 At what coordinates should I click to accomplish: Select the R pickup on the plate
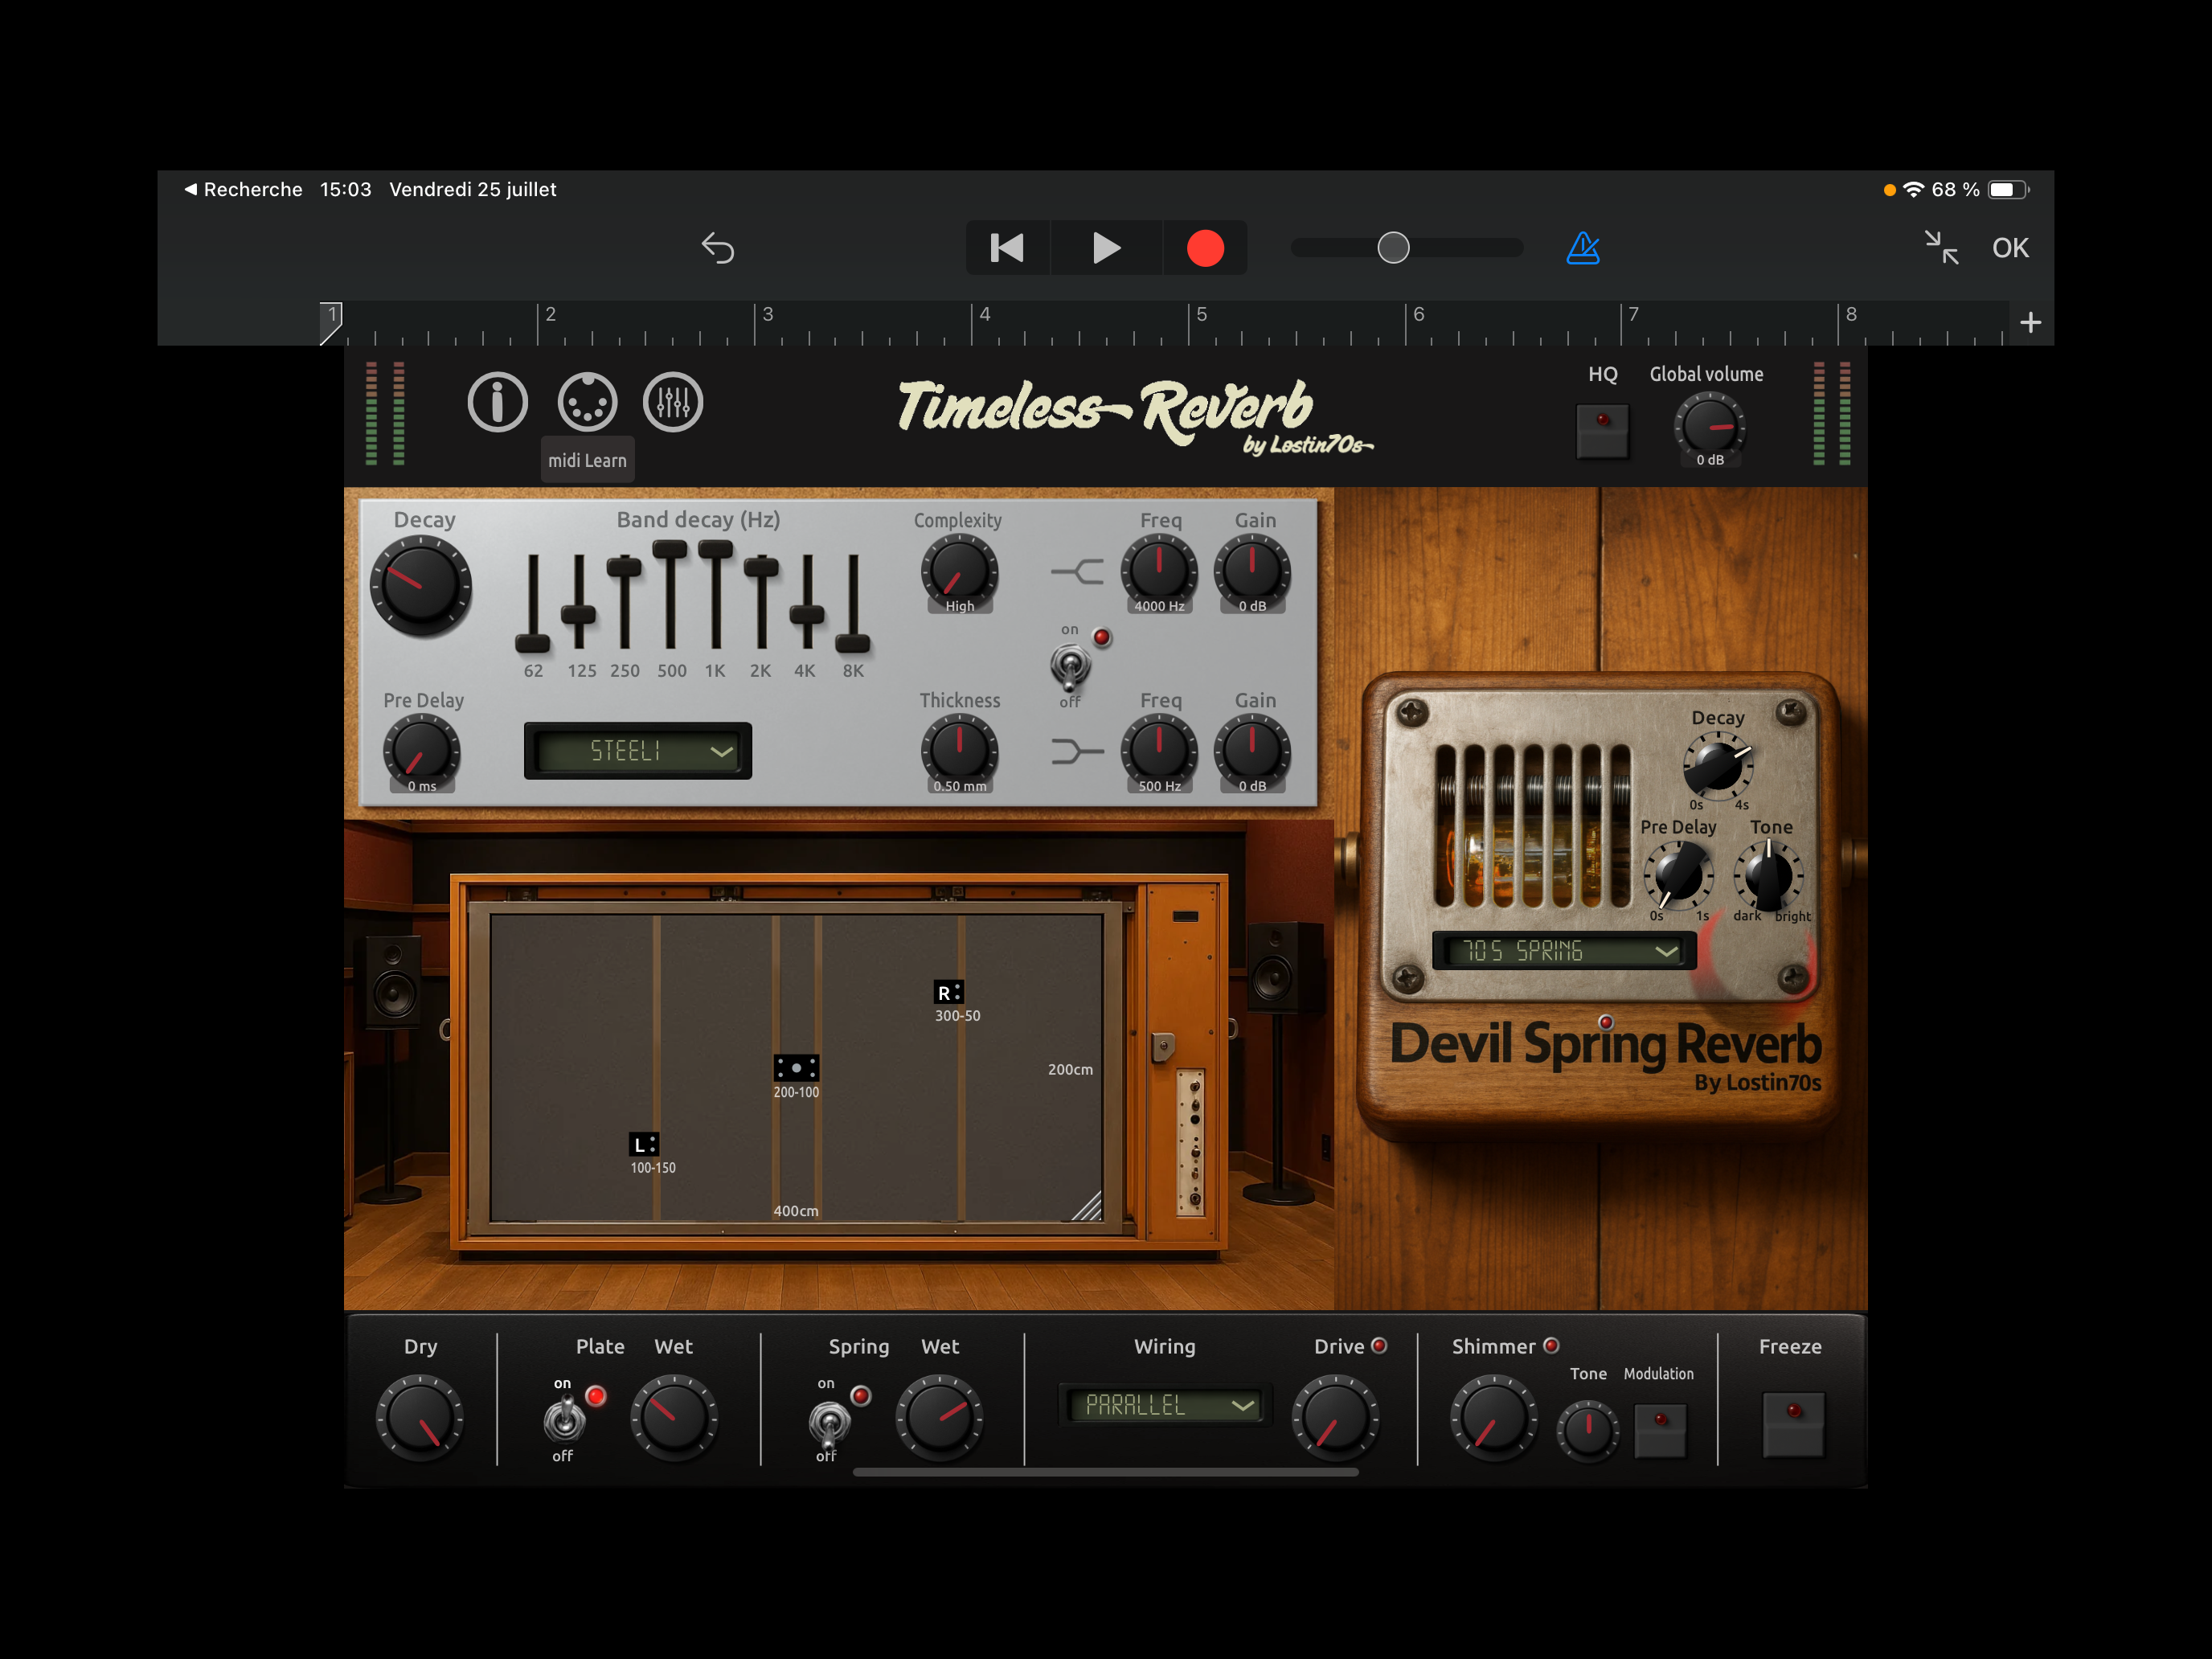coord(948,992)
